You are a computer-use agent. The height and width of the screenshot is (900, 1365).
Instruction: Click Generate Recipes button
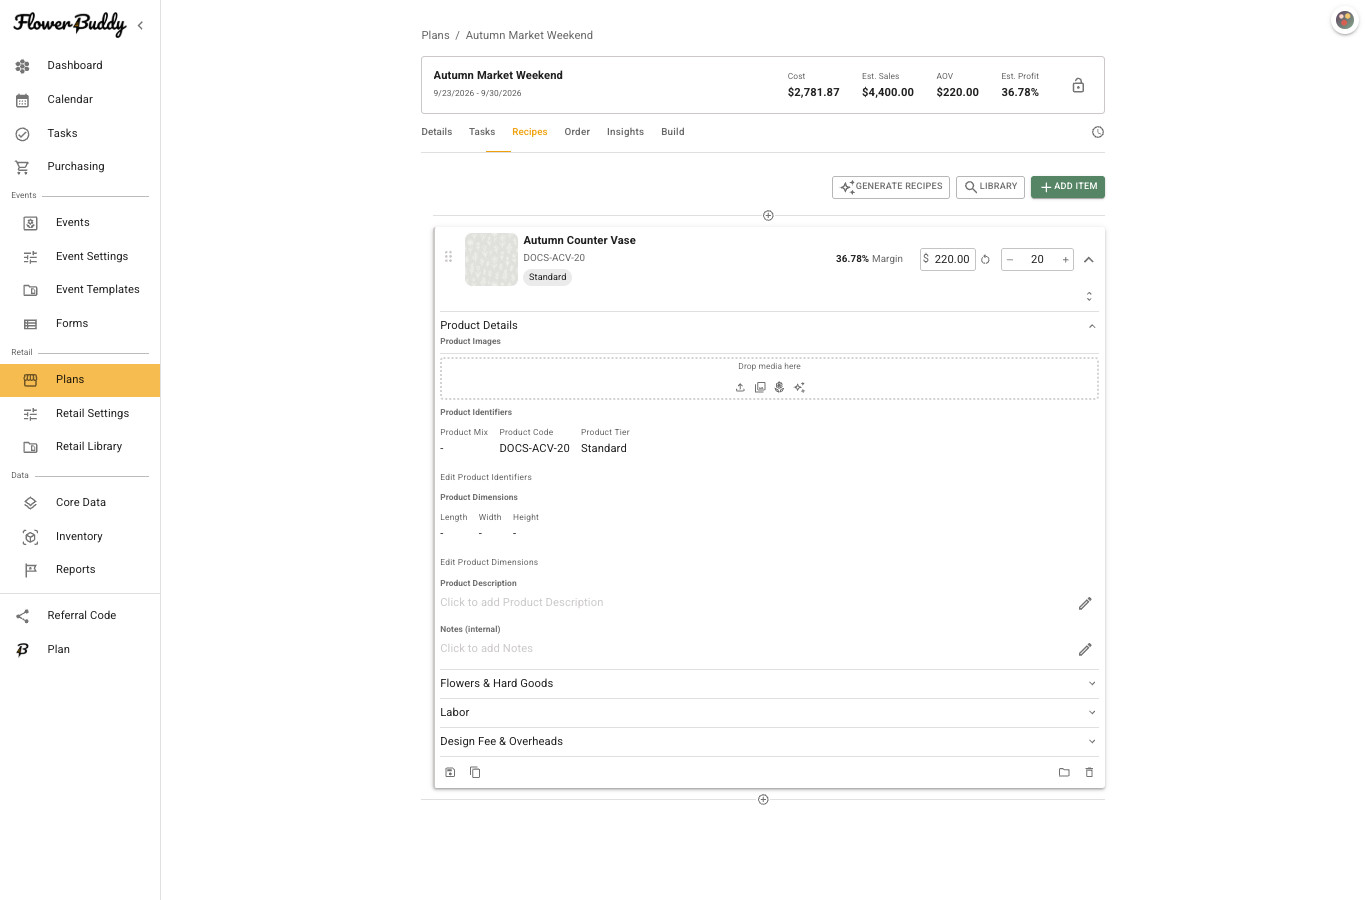(x=891, y=187)
